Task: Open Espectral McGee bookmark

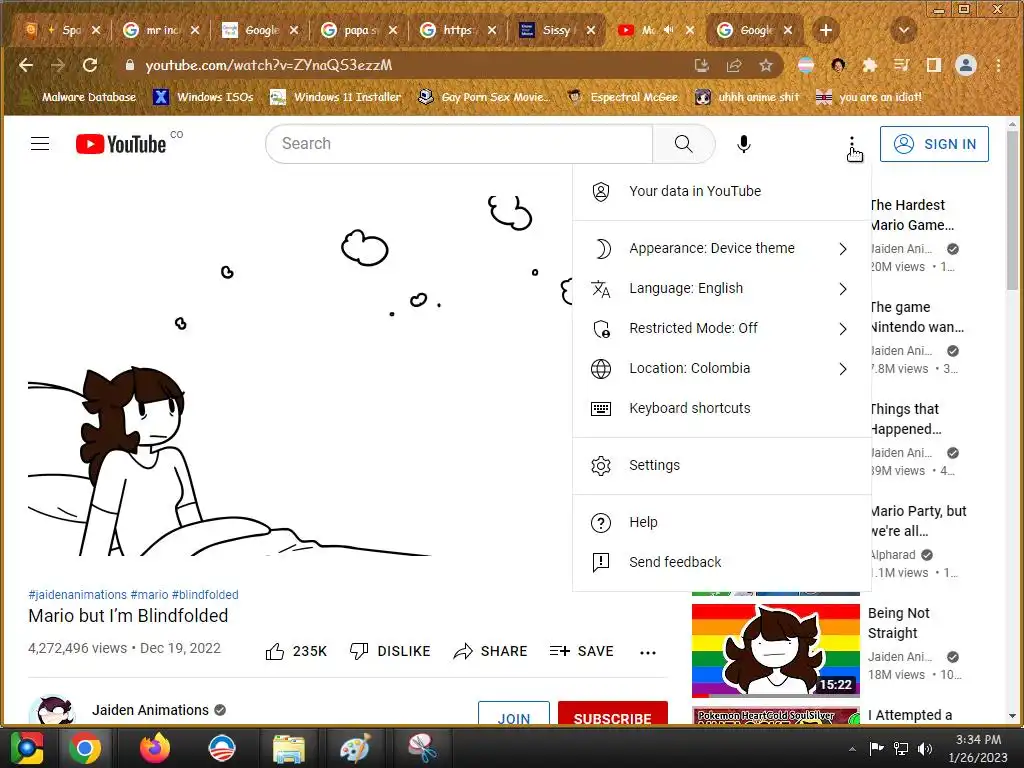Action: [623, 97]
